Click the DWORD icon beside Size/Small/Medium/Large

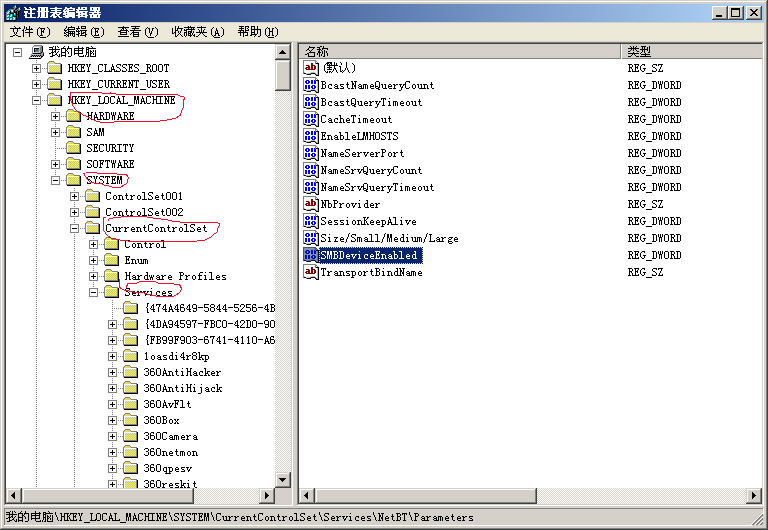tap(311, 238)
